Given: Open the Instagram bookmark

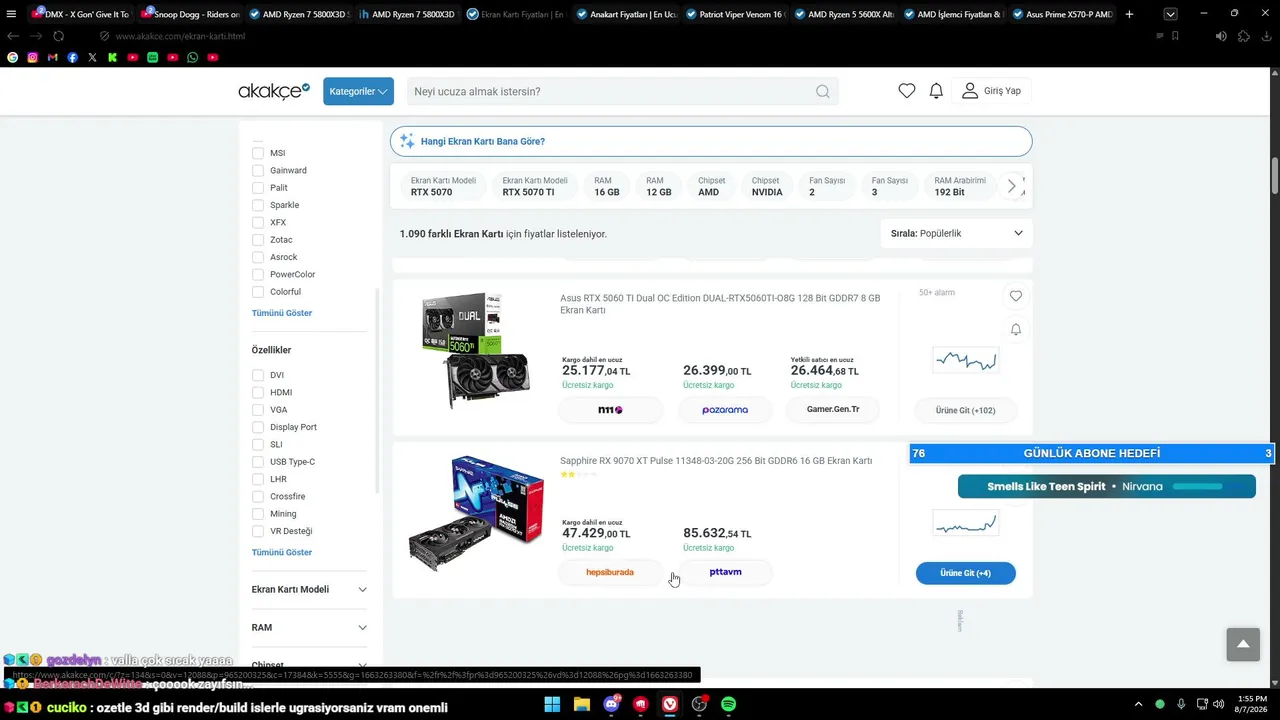Looking at the screenshot, I should coord(32,58).
